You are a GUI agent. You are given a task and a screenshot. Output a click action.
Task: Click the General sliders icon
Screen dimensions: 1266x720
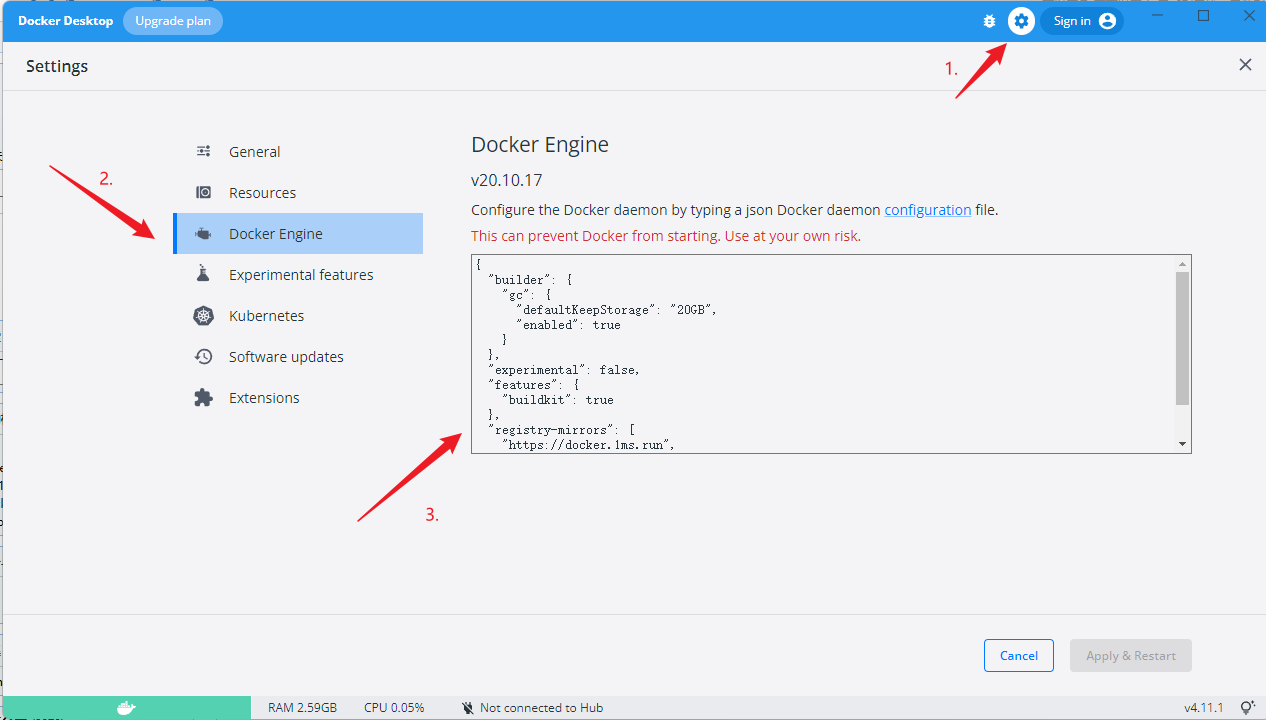coord(204,151)
